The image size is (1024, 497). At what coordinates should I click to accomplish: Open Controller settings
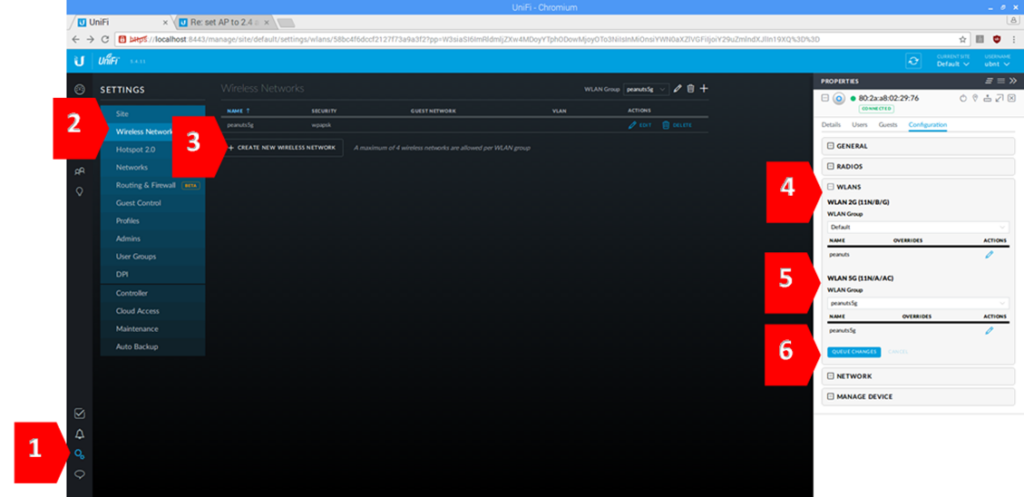click(153, 293)
